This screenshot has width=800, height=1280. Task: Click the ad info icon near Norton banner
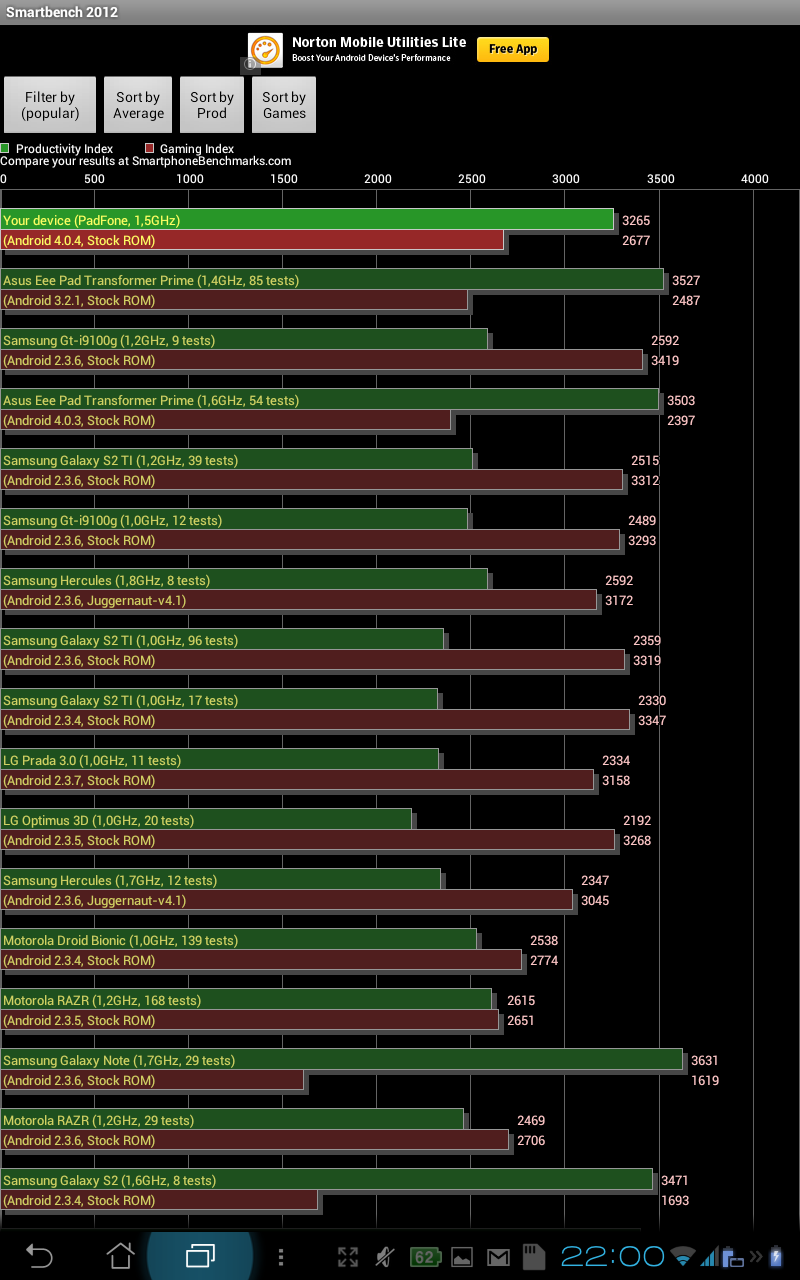[250, 65]
